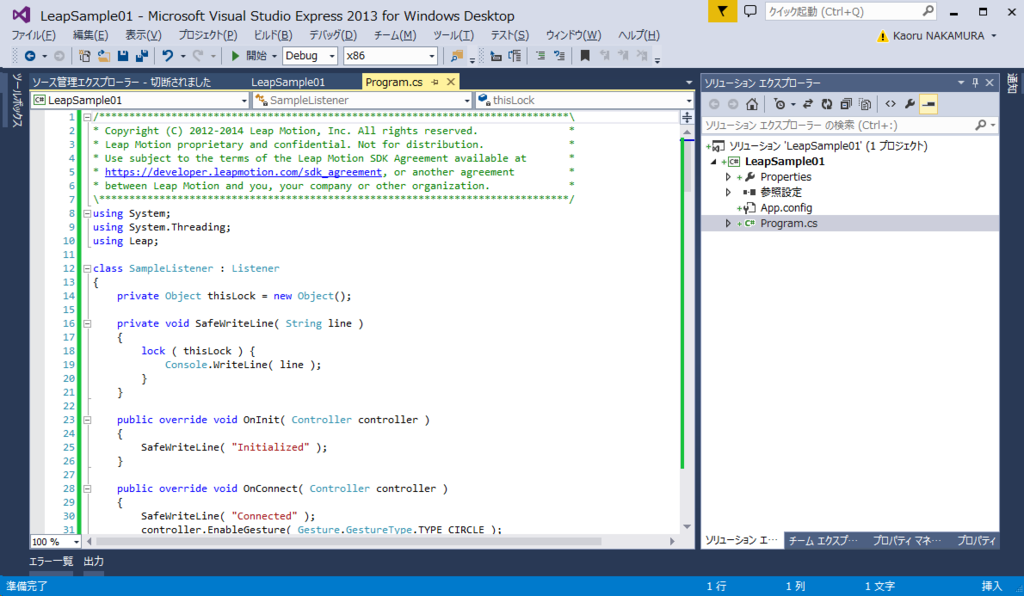Open Properties via the wrench icon
The image size is (1024, 596).
tap(909, 104)
